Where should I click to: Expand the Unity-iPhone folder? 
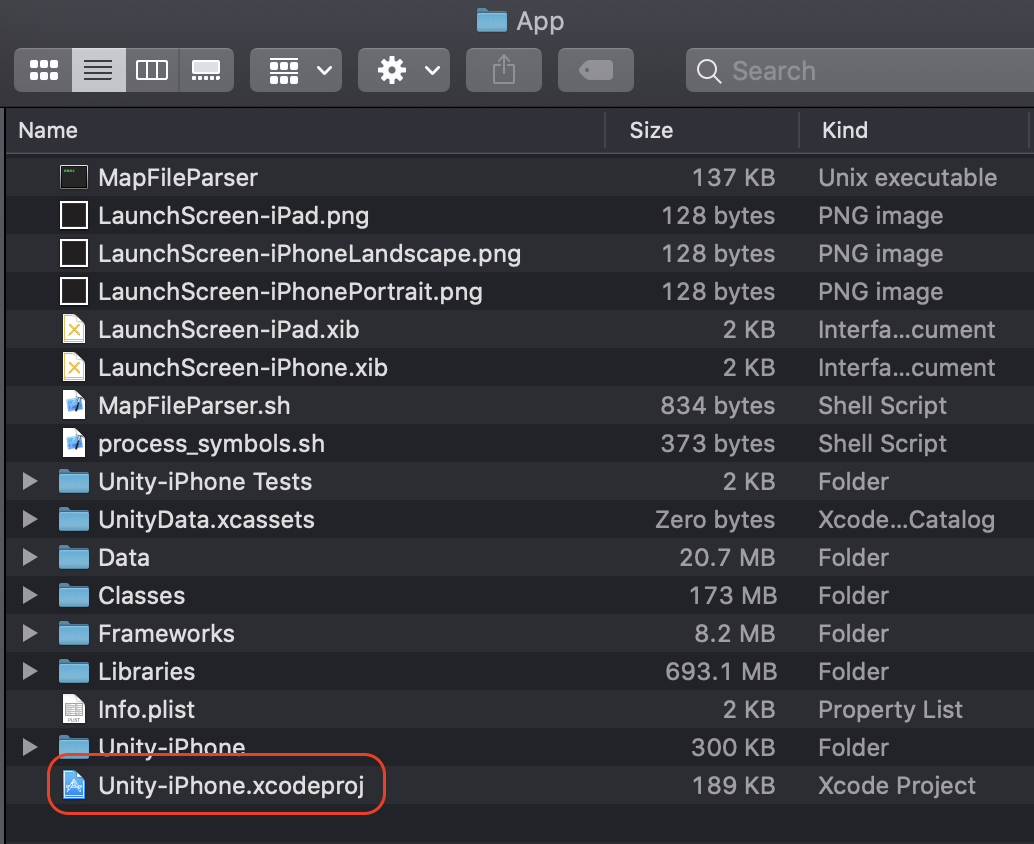click(x=30, y=747)
